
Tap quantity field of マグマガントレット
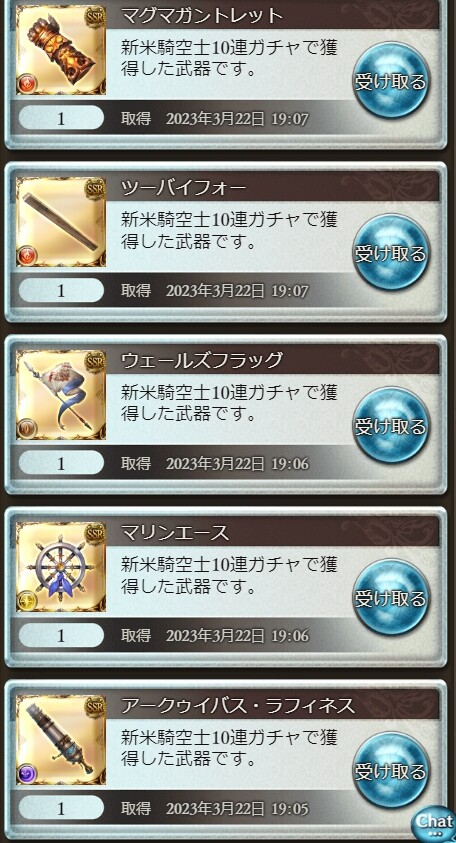[x=61, y=118]
